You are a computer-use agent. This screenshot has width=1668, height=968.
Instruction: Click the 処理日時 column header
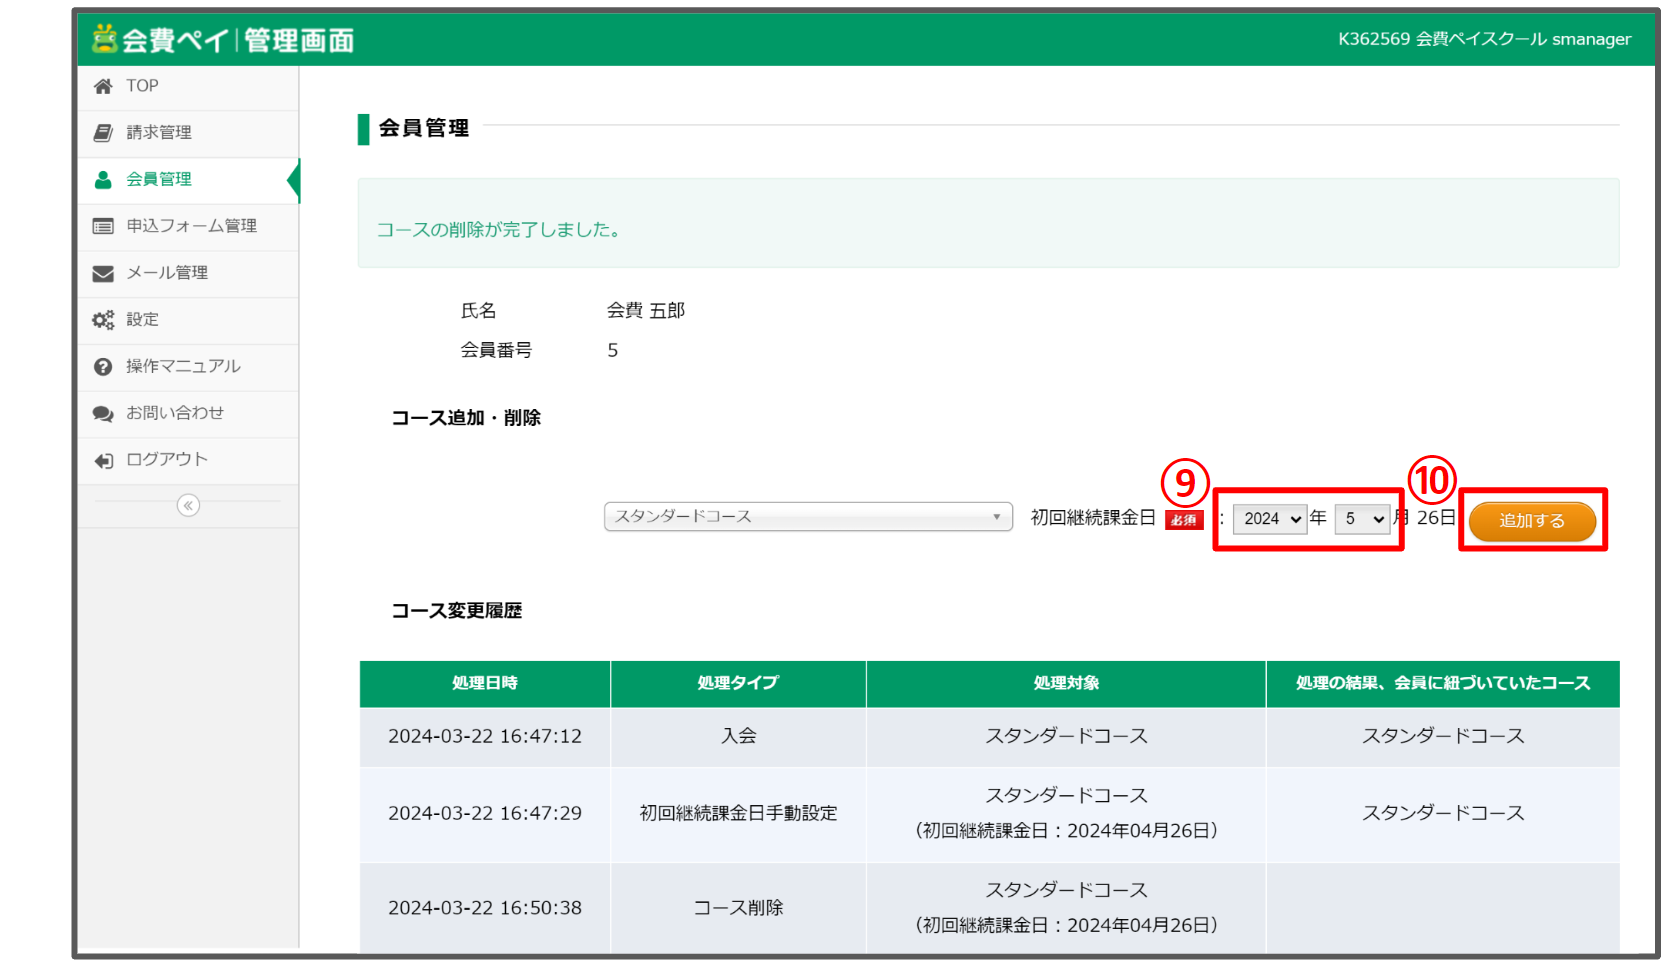485,683
